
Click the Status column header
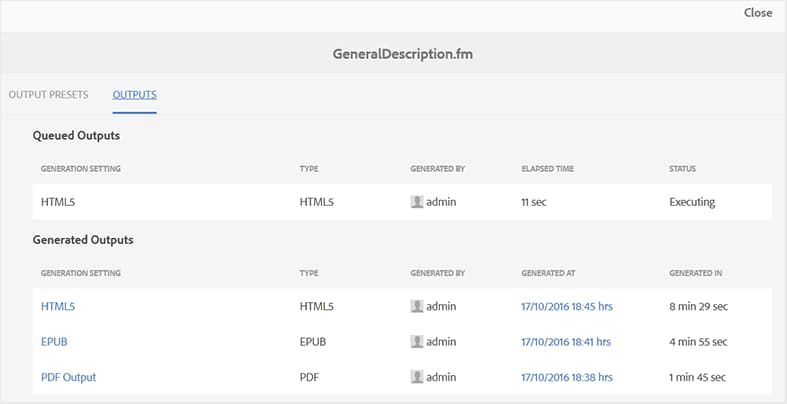(682, 169)
